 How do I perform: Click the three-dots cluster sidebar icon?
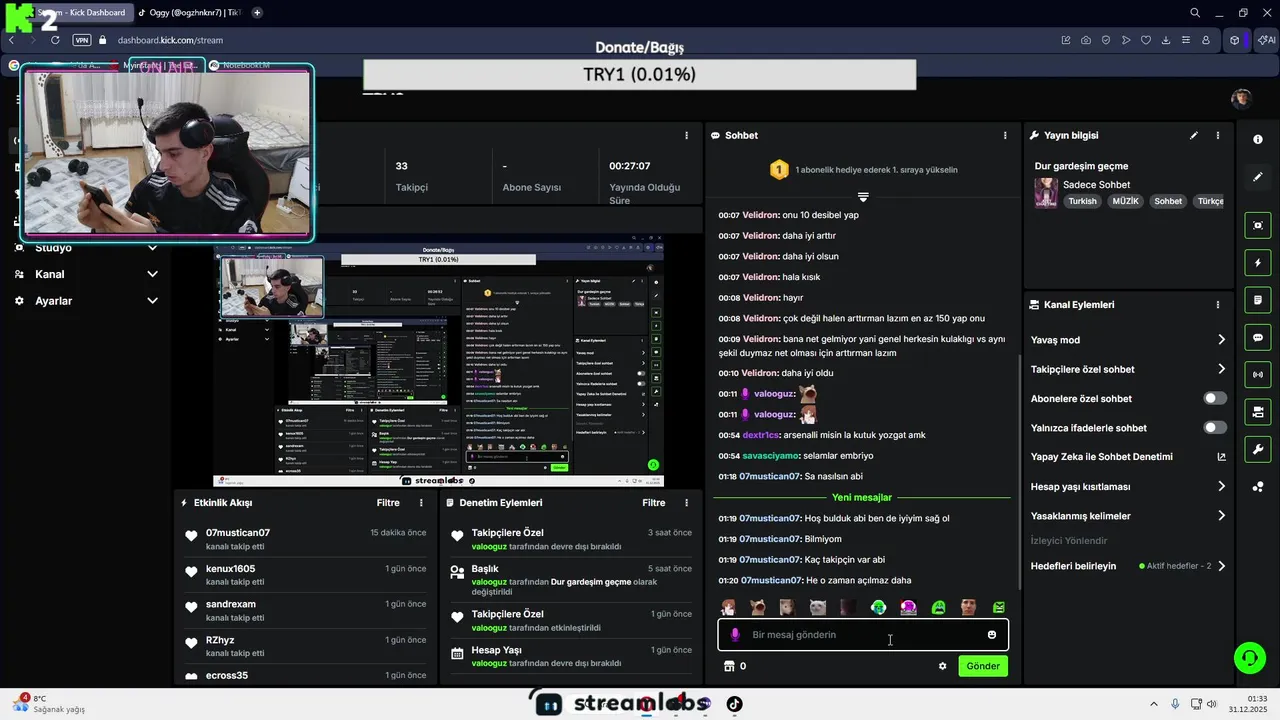pos(1258,487)
